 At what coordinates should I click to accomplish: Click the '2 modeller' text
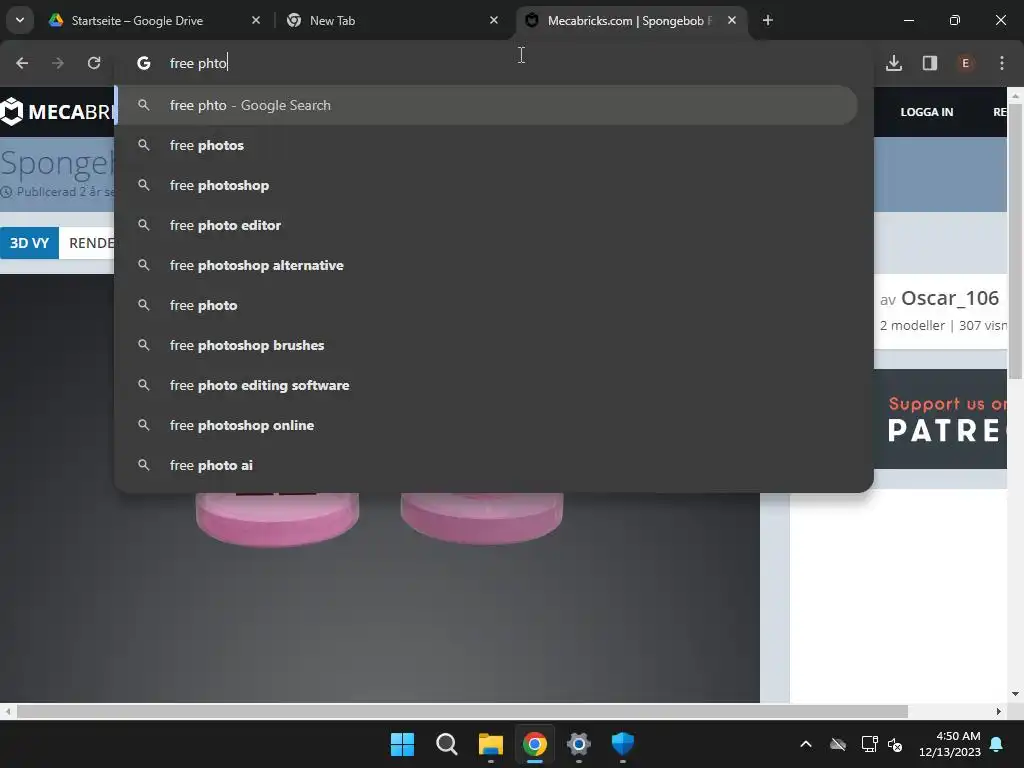point(912,325)
